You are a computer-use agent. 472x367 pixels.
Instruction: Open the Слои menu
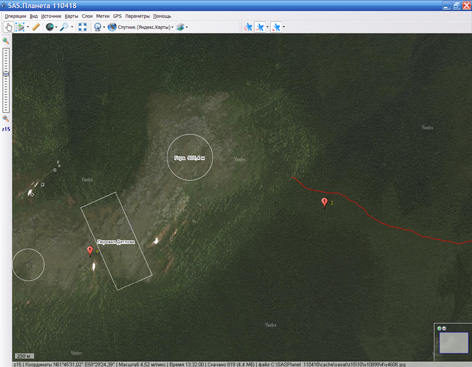(x=87, y=16)
